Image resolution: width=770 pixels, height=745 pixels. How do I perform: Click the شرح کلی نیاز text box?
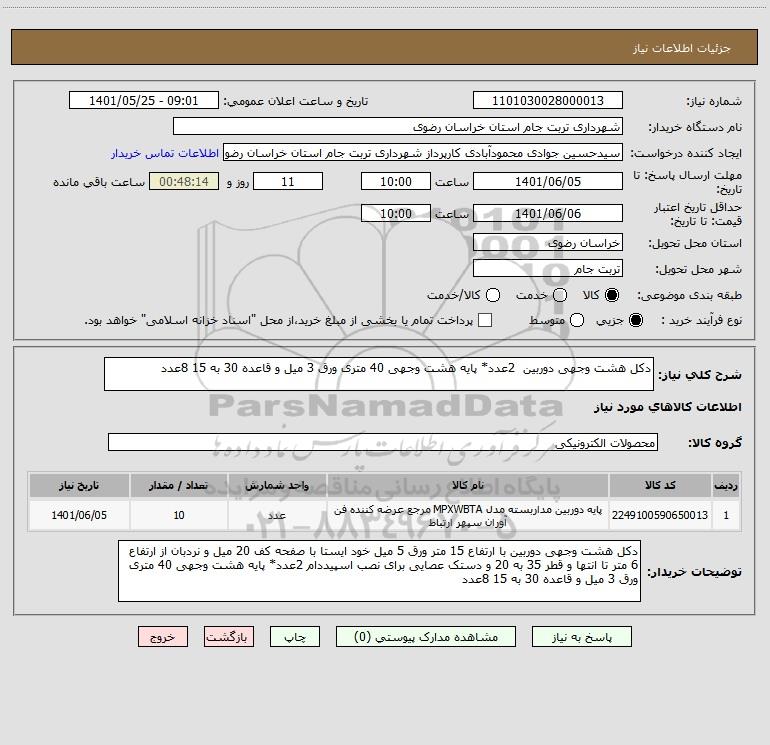click(379, 374)
